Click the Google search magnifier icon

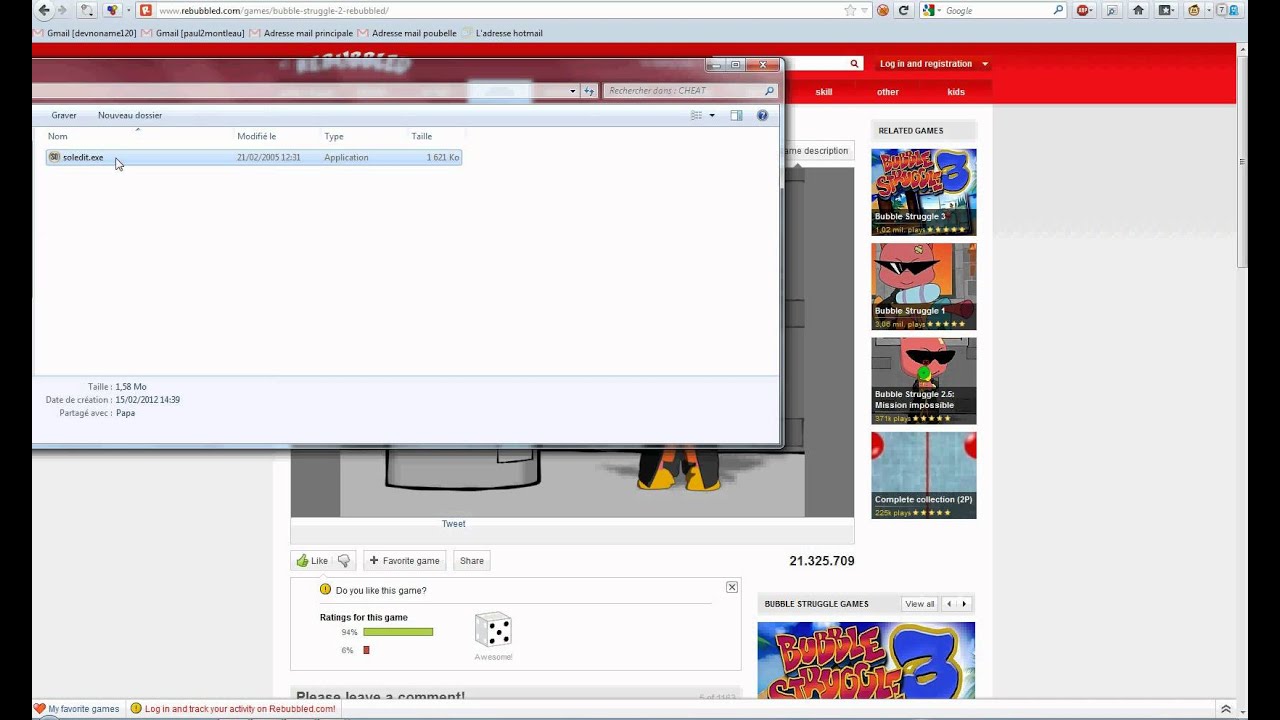1059,10
